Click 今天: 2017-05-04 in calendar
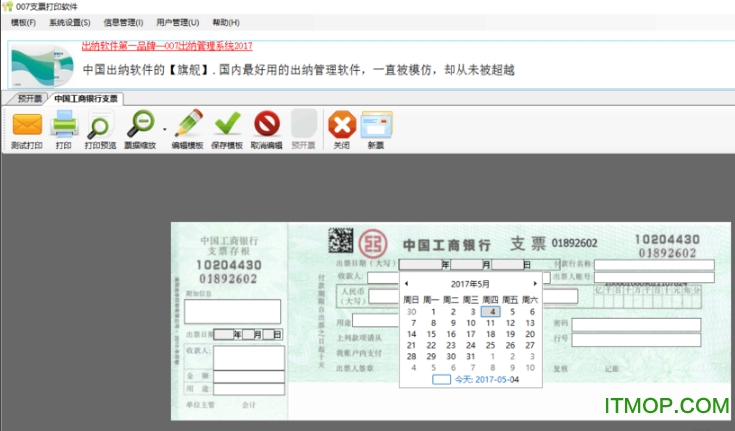The image size is (735, 431). pos(484,380)
